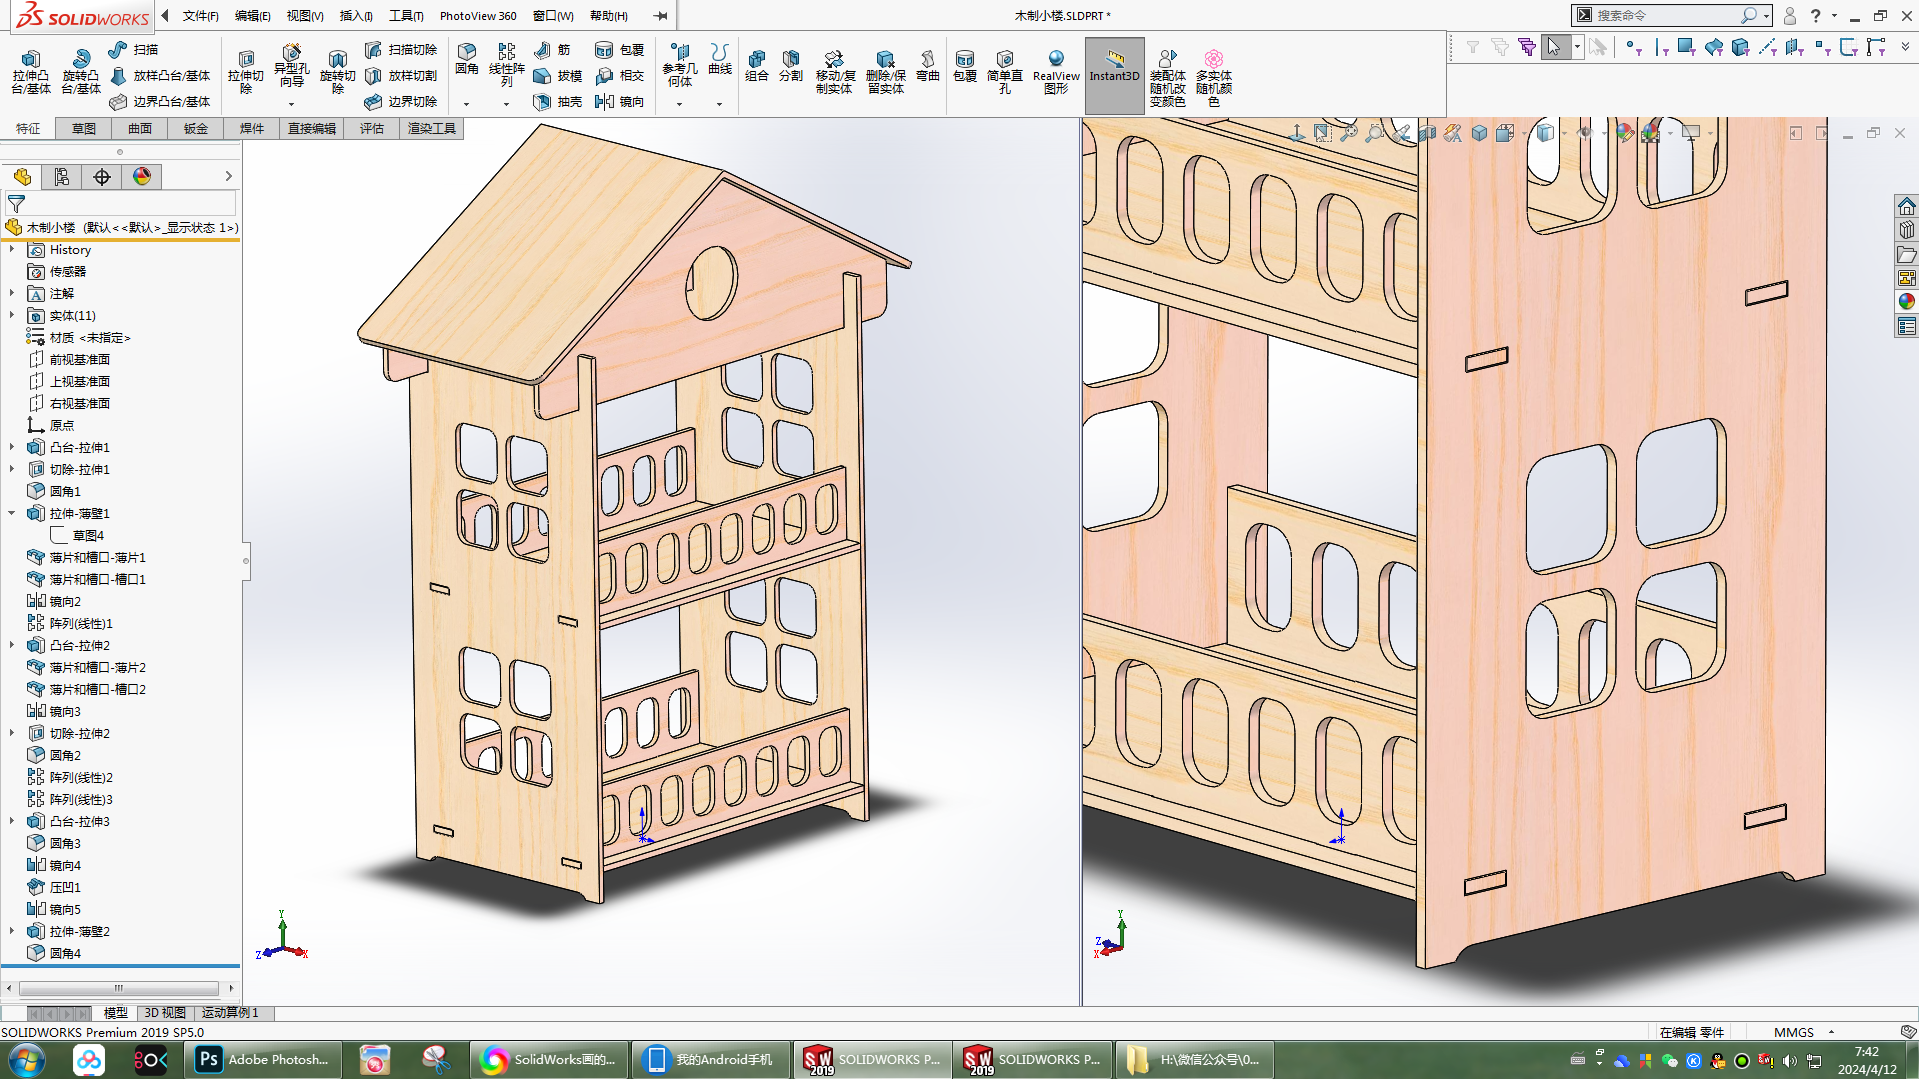The image size is (1919, 1079).
Task: Open the 参考几何体 reference geometry tool
Action: click(680, 65)
